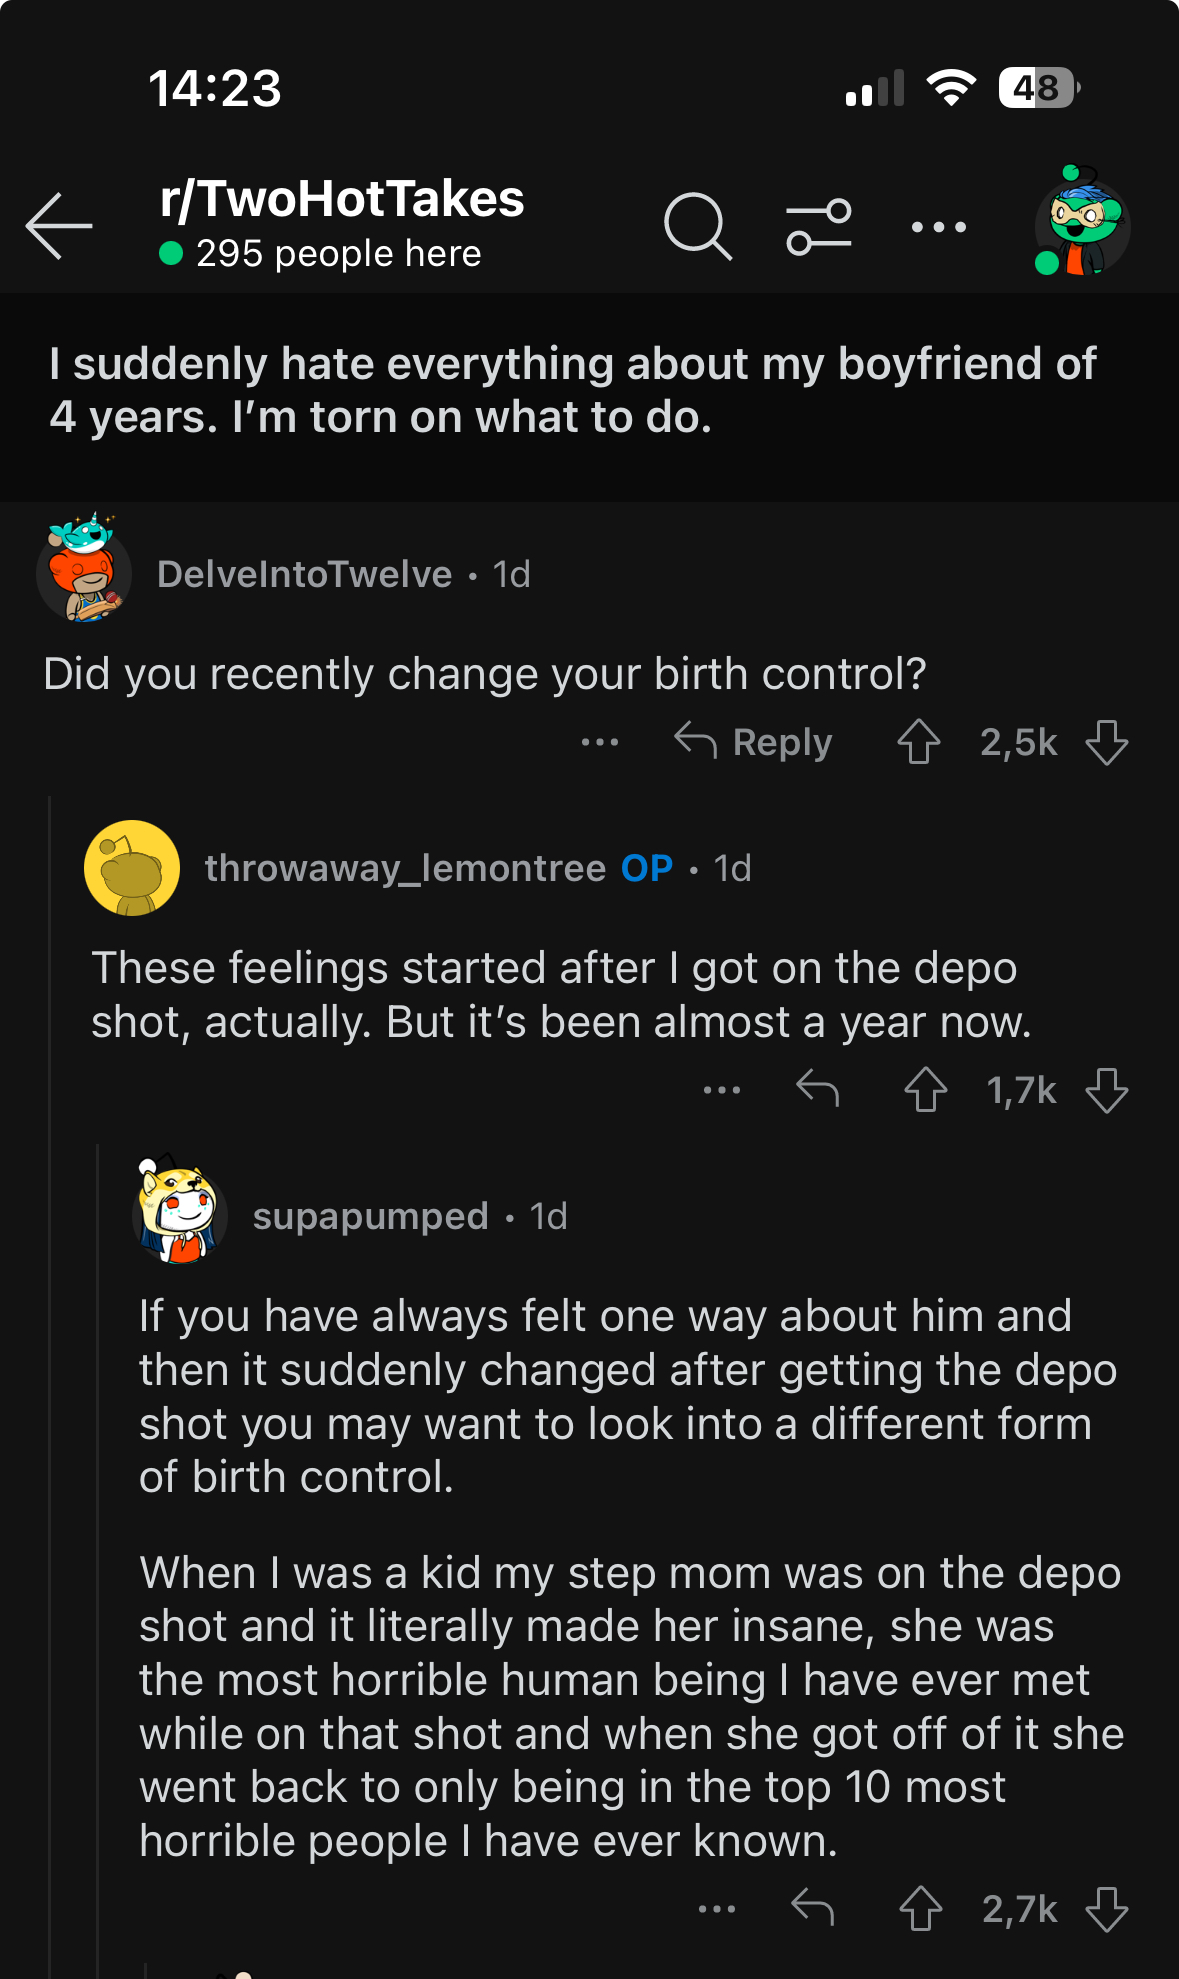Tap supapumped's avatar thumbnail

point(180,1215)
